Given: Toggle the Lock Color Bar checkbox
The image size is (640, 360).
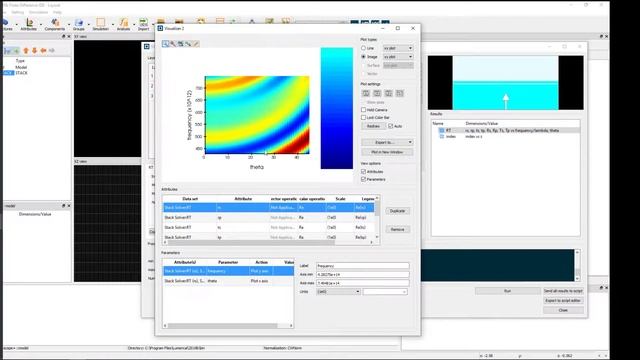Looking at the screenshot, I should click(363, 118).
